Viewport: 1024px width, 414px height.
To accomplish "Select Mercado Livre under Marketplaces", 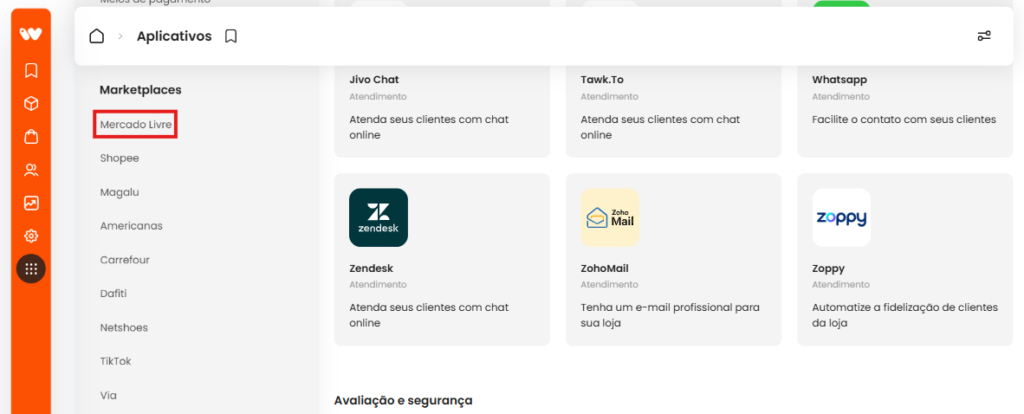I will [x=135, y=124].
